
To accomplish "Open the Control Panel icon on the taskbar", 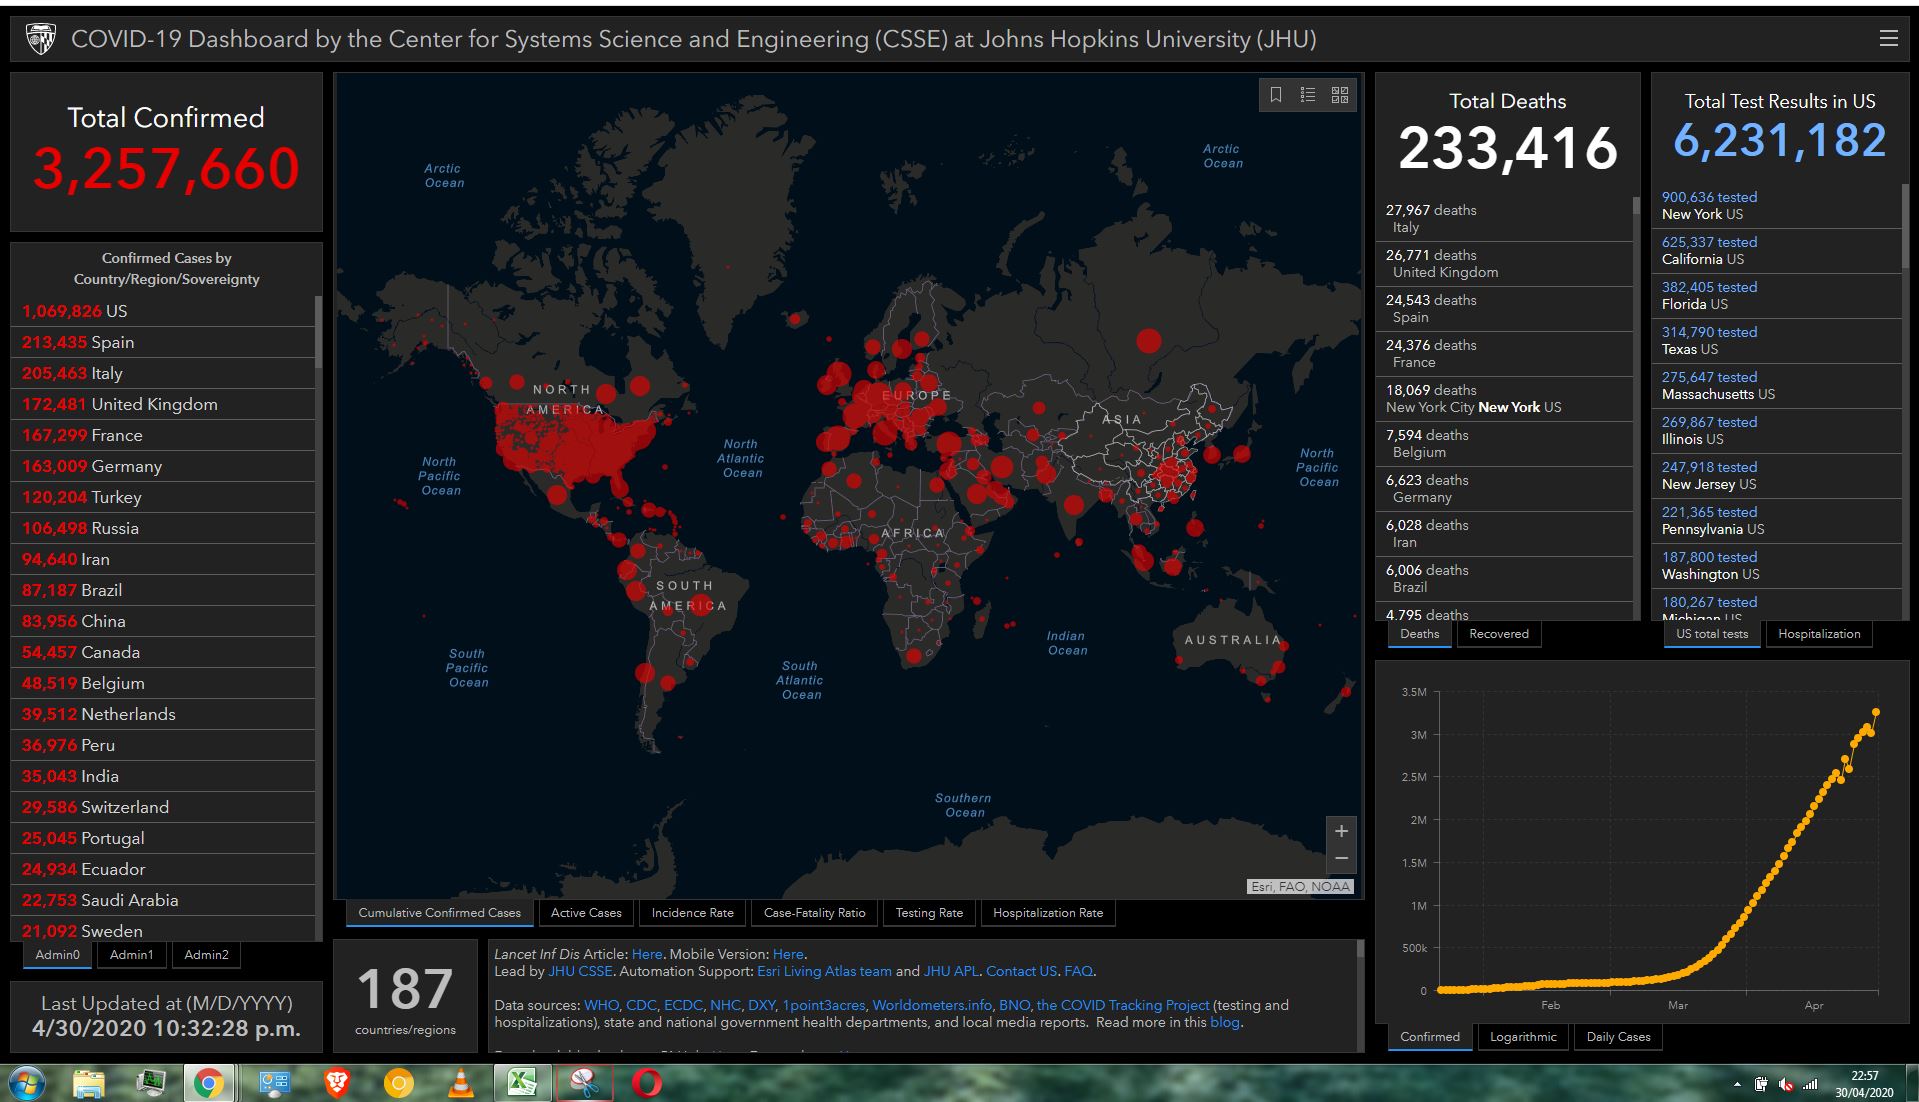I will point(274,1083).
